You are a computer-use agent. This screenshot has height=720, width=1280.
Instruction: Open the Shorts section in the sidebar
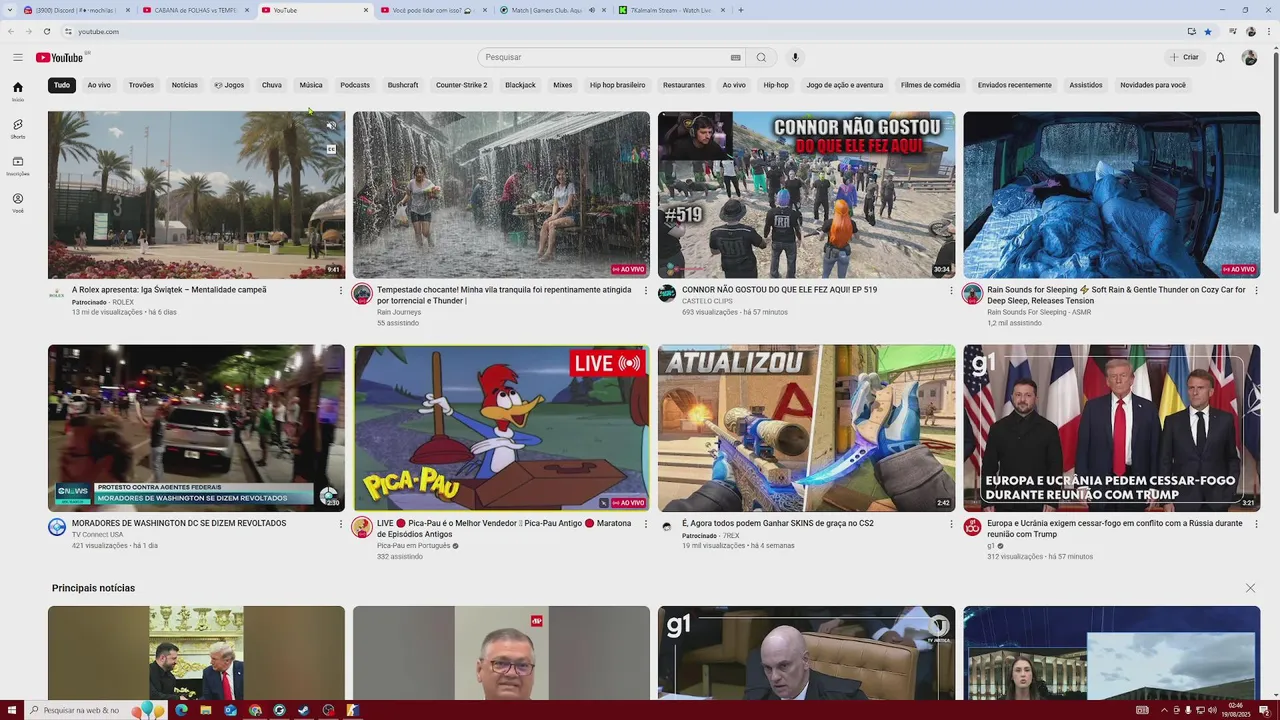coord(18,129)
